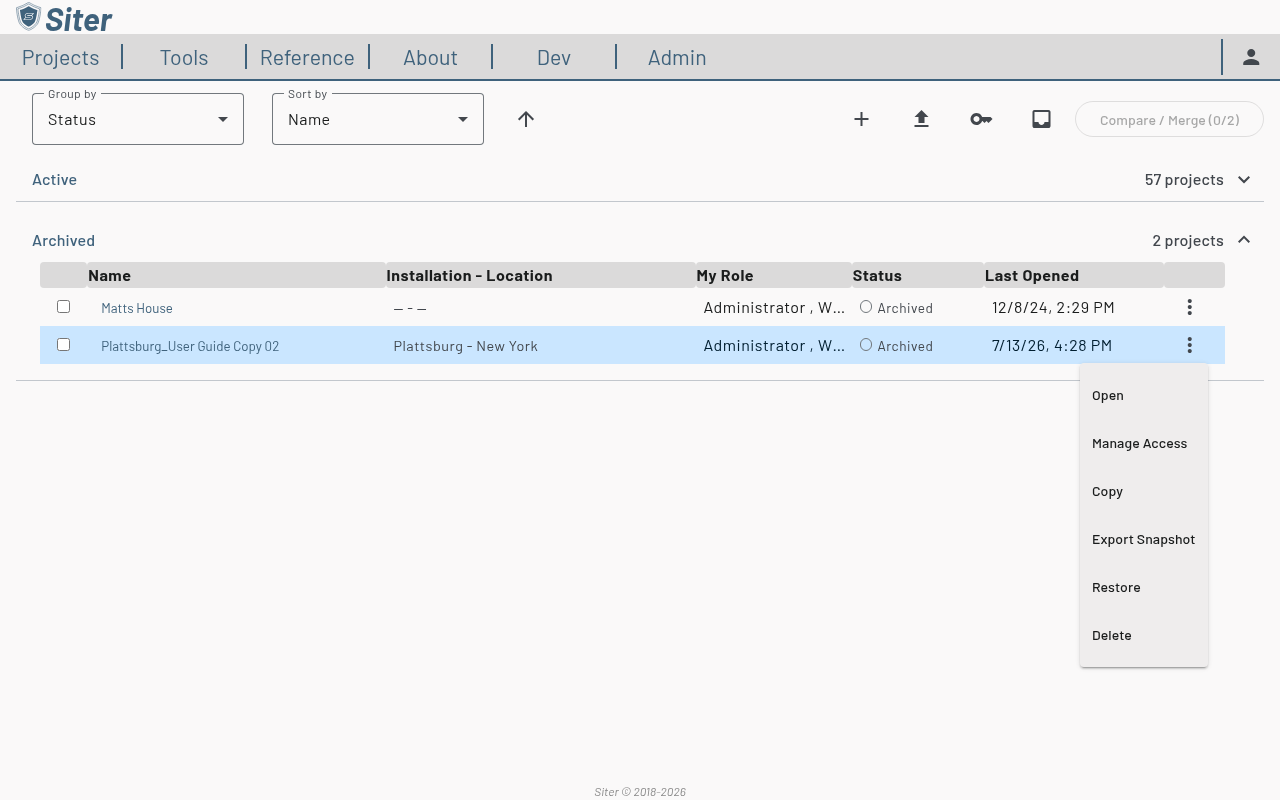
Task: Open the Admin nav tab
Action: (x=677, y=57)
